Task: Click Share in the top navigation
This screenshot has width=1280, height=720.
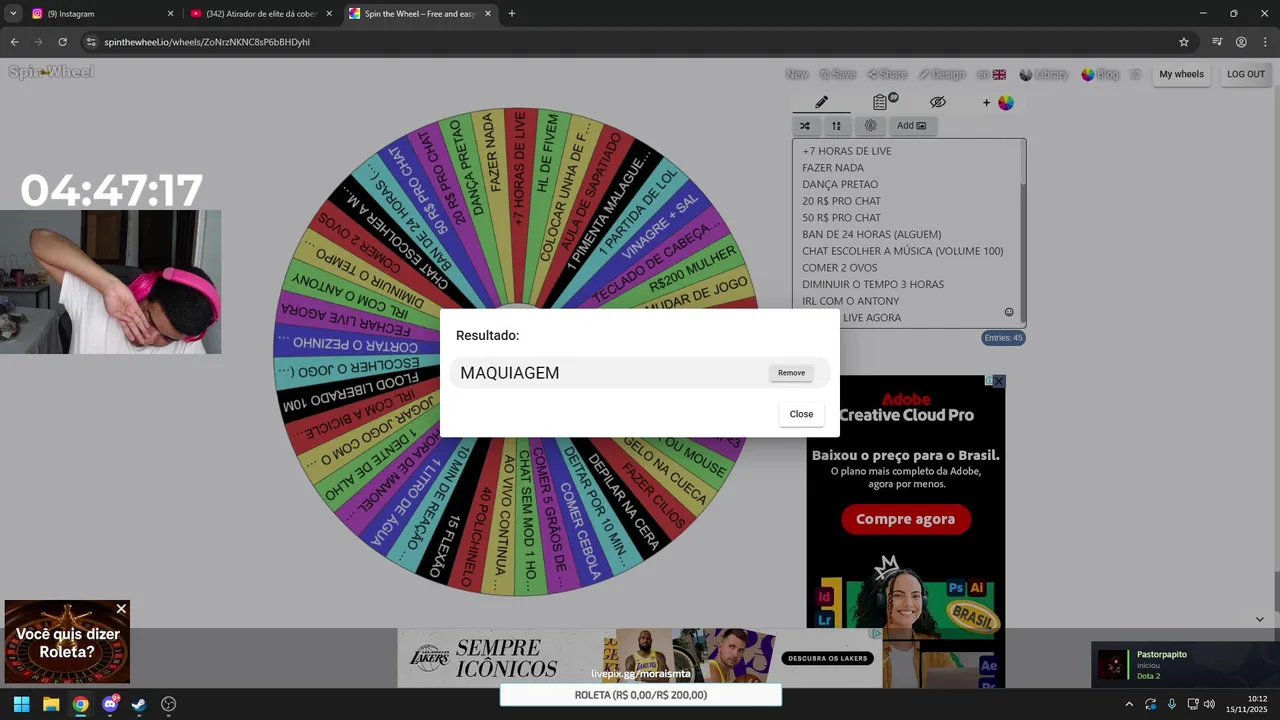Action: coord(887,74)
